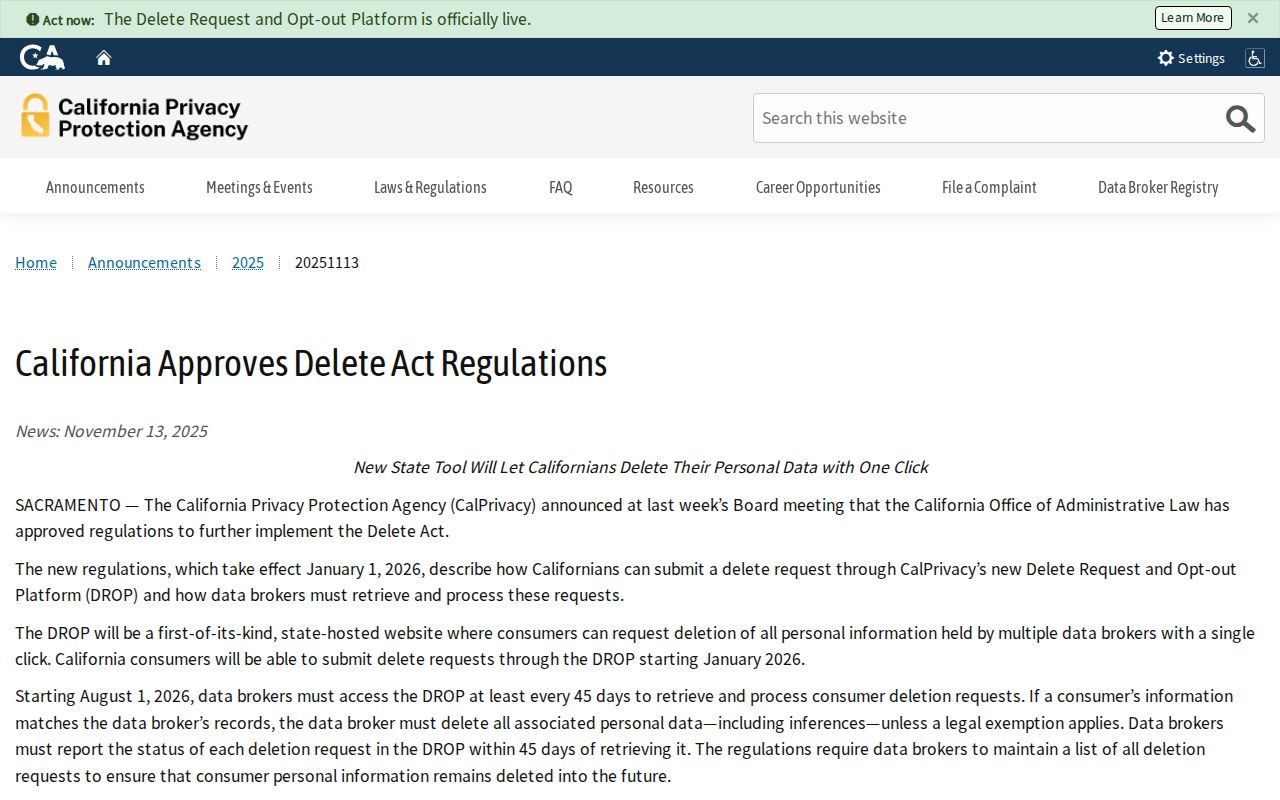Click the Learn More button in banner

click(x=1193, y=18)
